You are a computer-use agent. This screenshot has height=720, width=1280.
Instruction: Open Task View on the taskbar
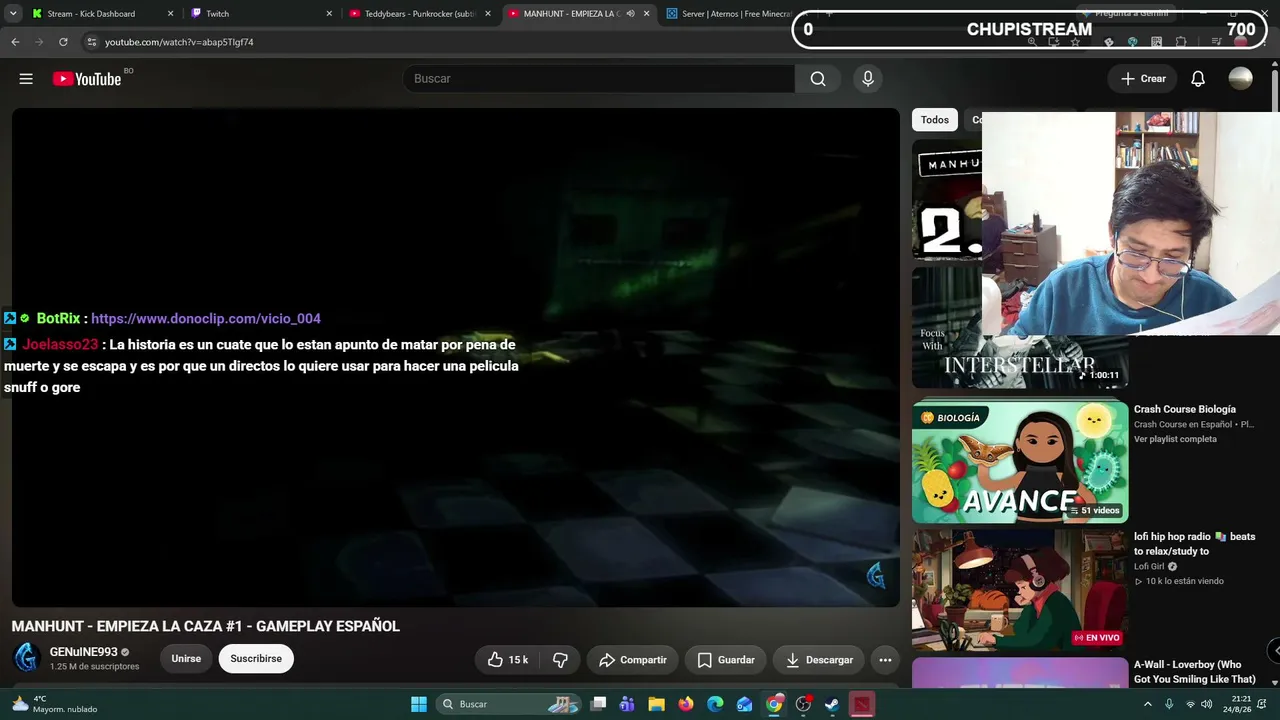pos(598,704)
